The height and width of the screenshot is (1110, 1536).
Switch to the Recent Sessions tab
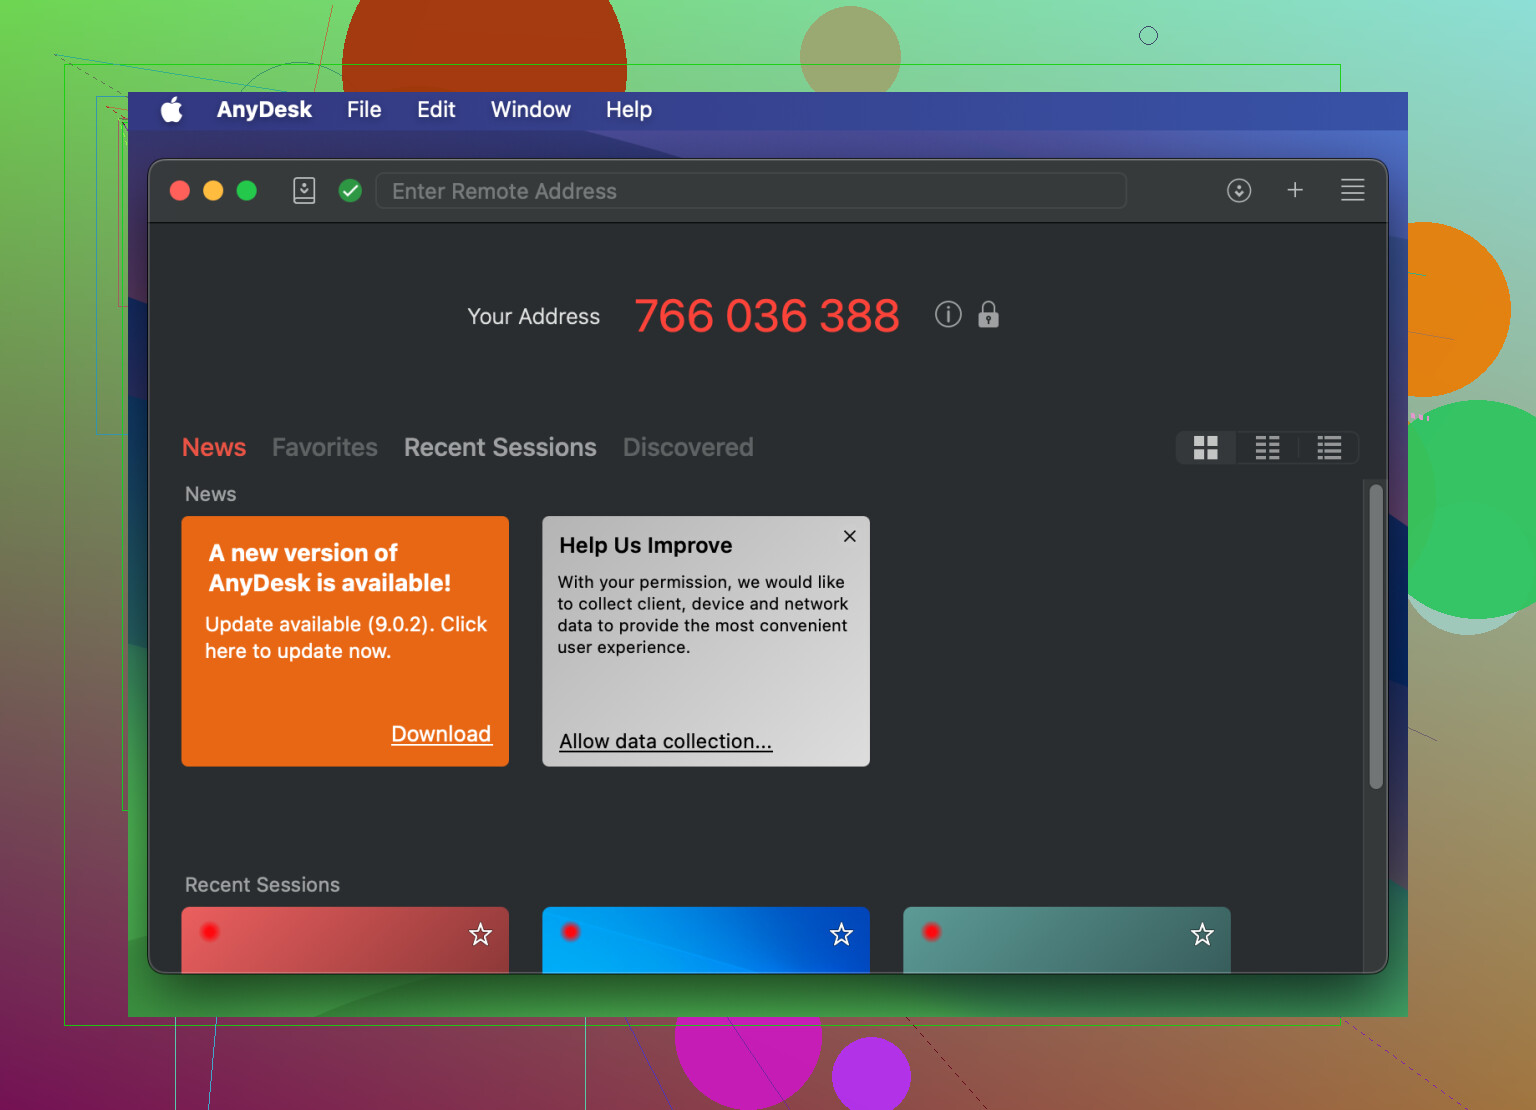tap(500, 447)
